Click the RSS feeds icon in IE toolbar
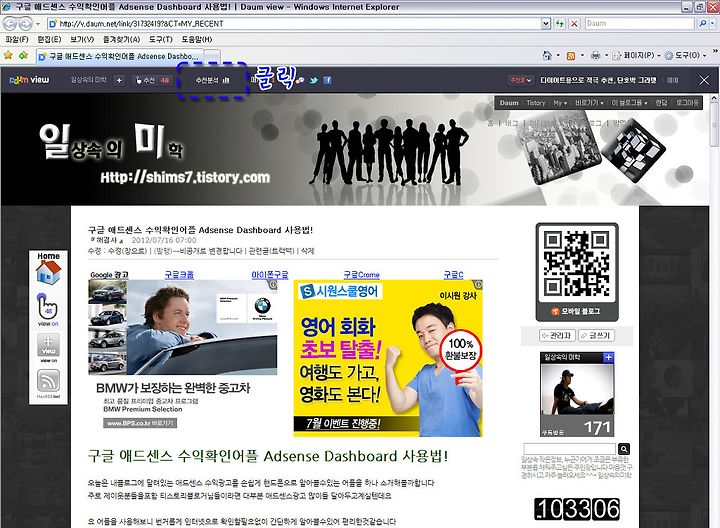The width and height of the screenshot is (720, 528). pyautogui.click(x=571, y=56)
